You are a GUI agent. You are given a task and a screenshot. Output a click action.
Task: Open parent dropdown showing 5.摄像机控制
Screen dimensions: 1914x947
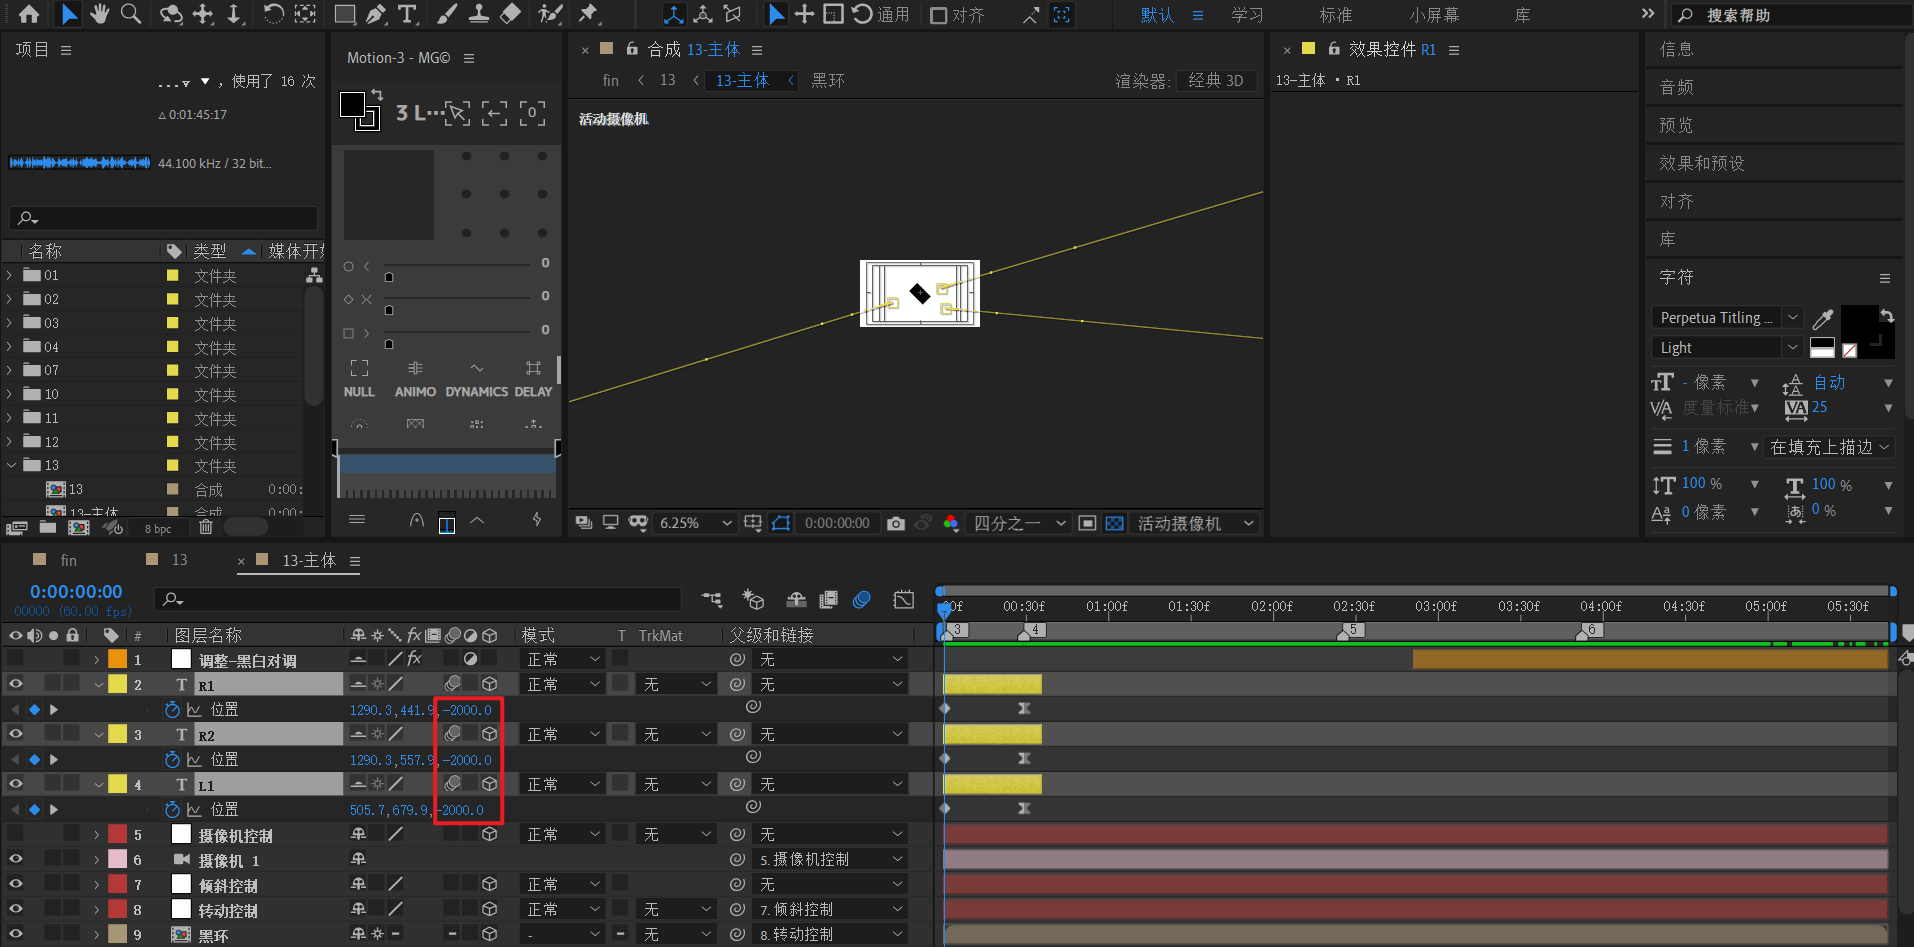830,859
